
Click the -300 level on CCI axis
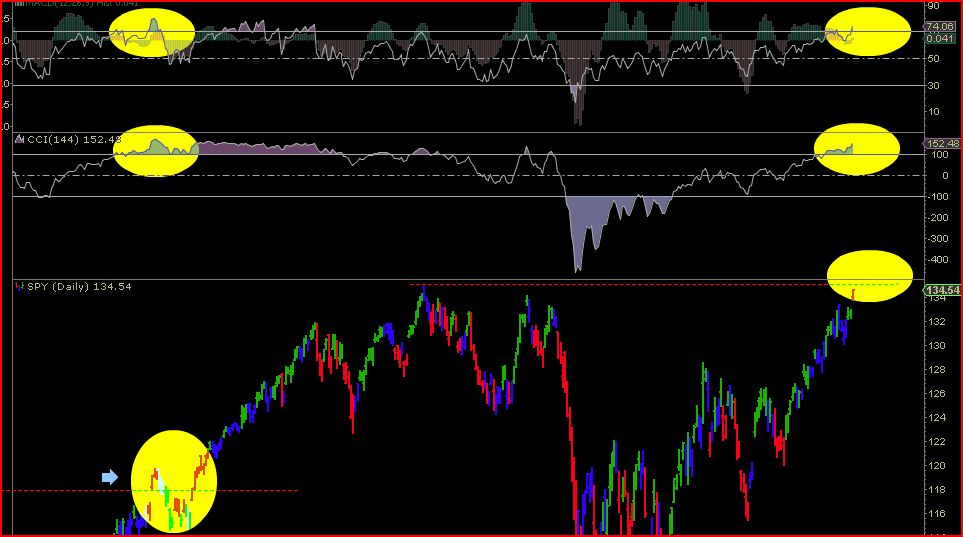click(x=937, y=238)
